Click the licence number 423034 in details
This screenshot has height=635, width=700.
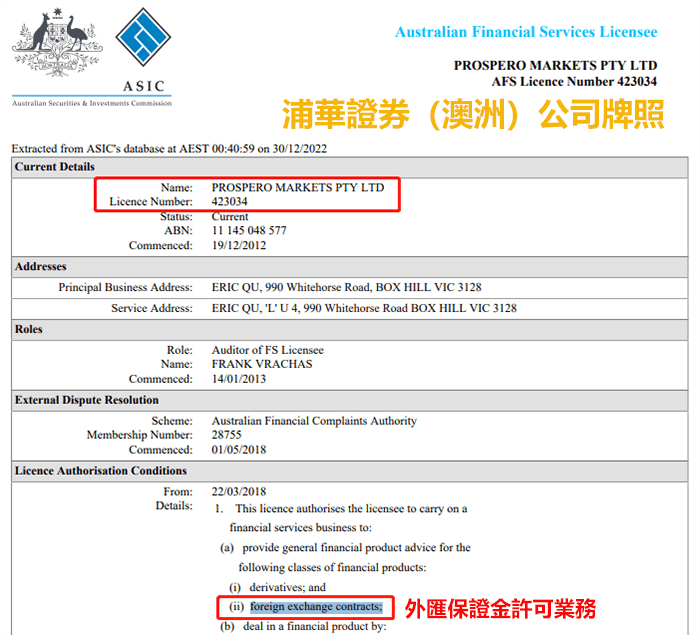point(230,201)
